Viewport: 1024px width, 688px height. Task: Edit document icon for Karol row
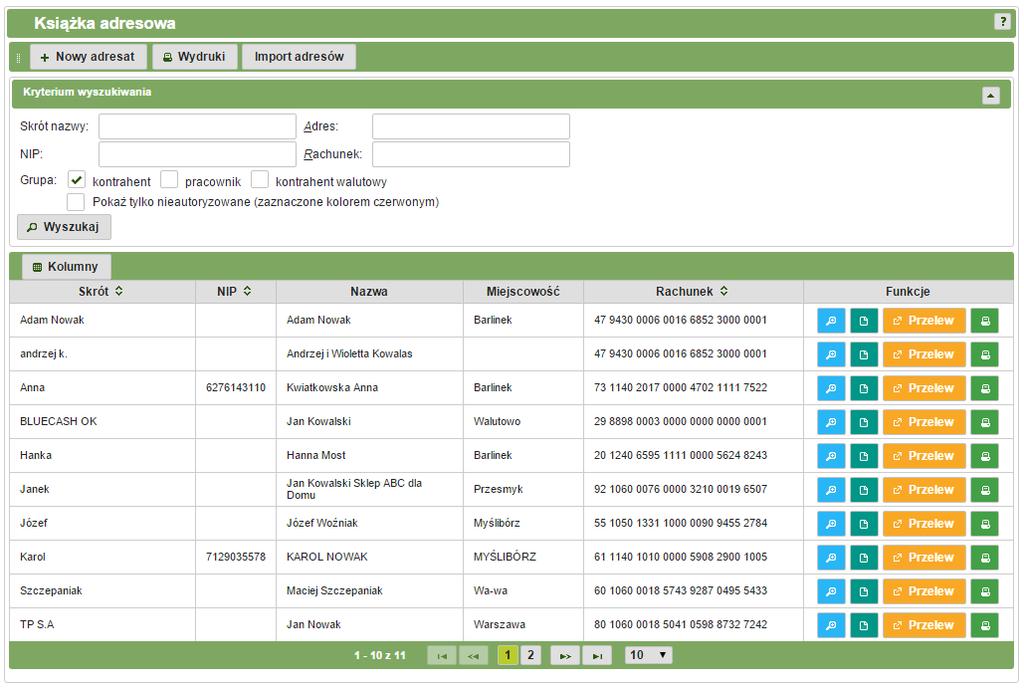click(x=863, y=558)
